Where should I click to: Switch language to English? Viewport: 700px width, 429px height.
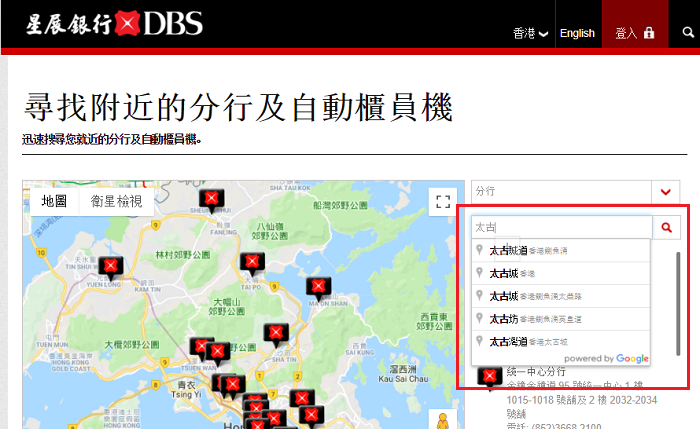pyautogui.click(x=577, y=33)
